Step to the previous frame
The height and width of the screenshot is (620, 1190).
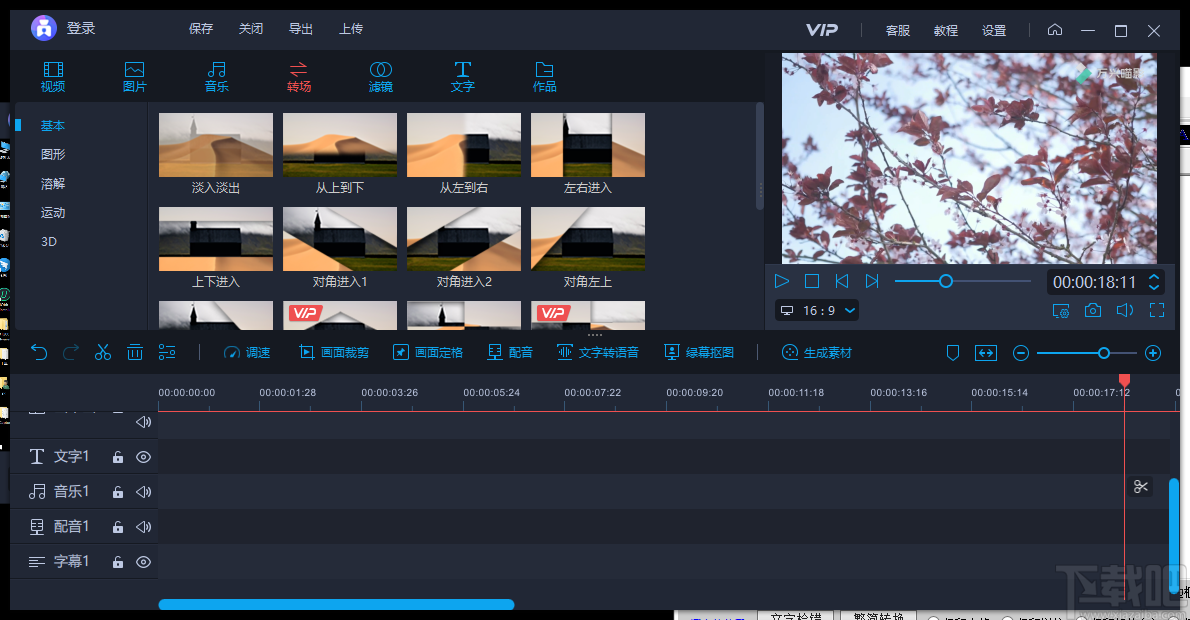coord(842,281)
